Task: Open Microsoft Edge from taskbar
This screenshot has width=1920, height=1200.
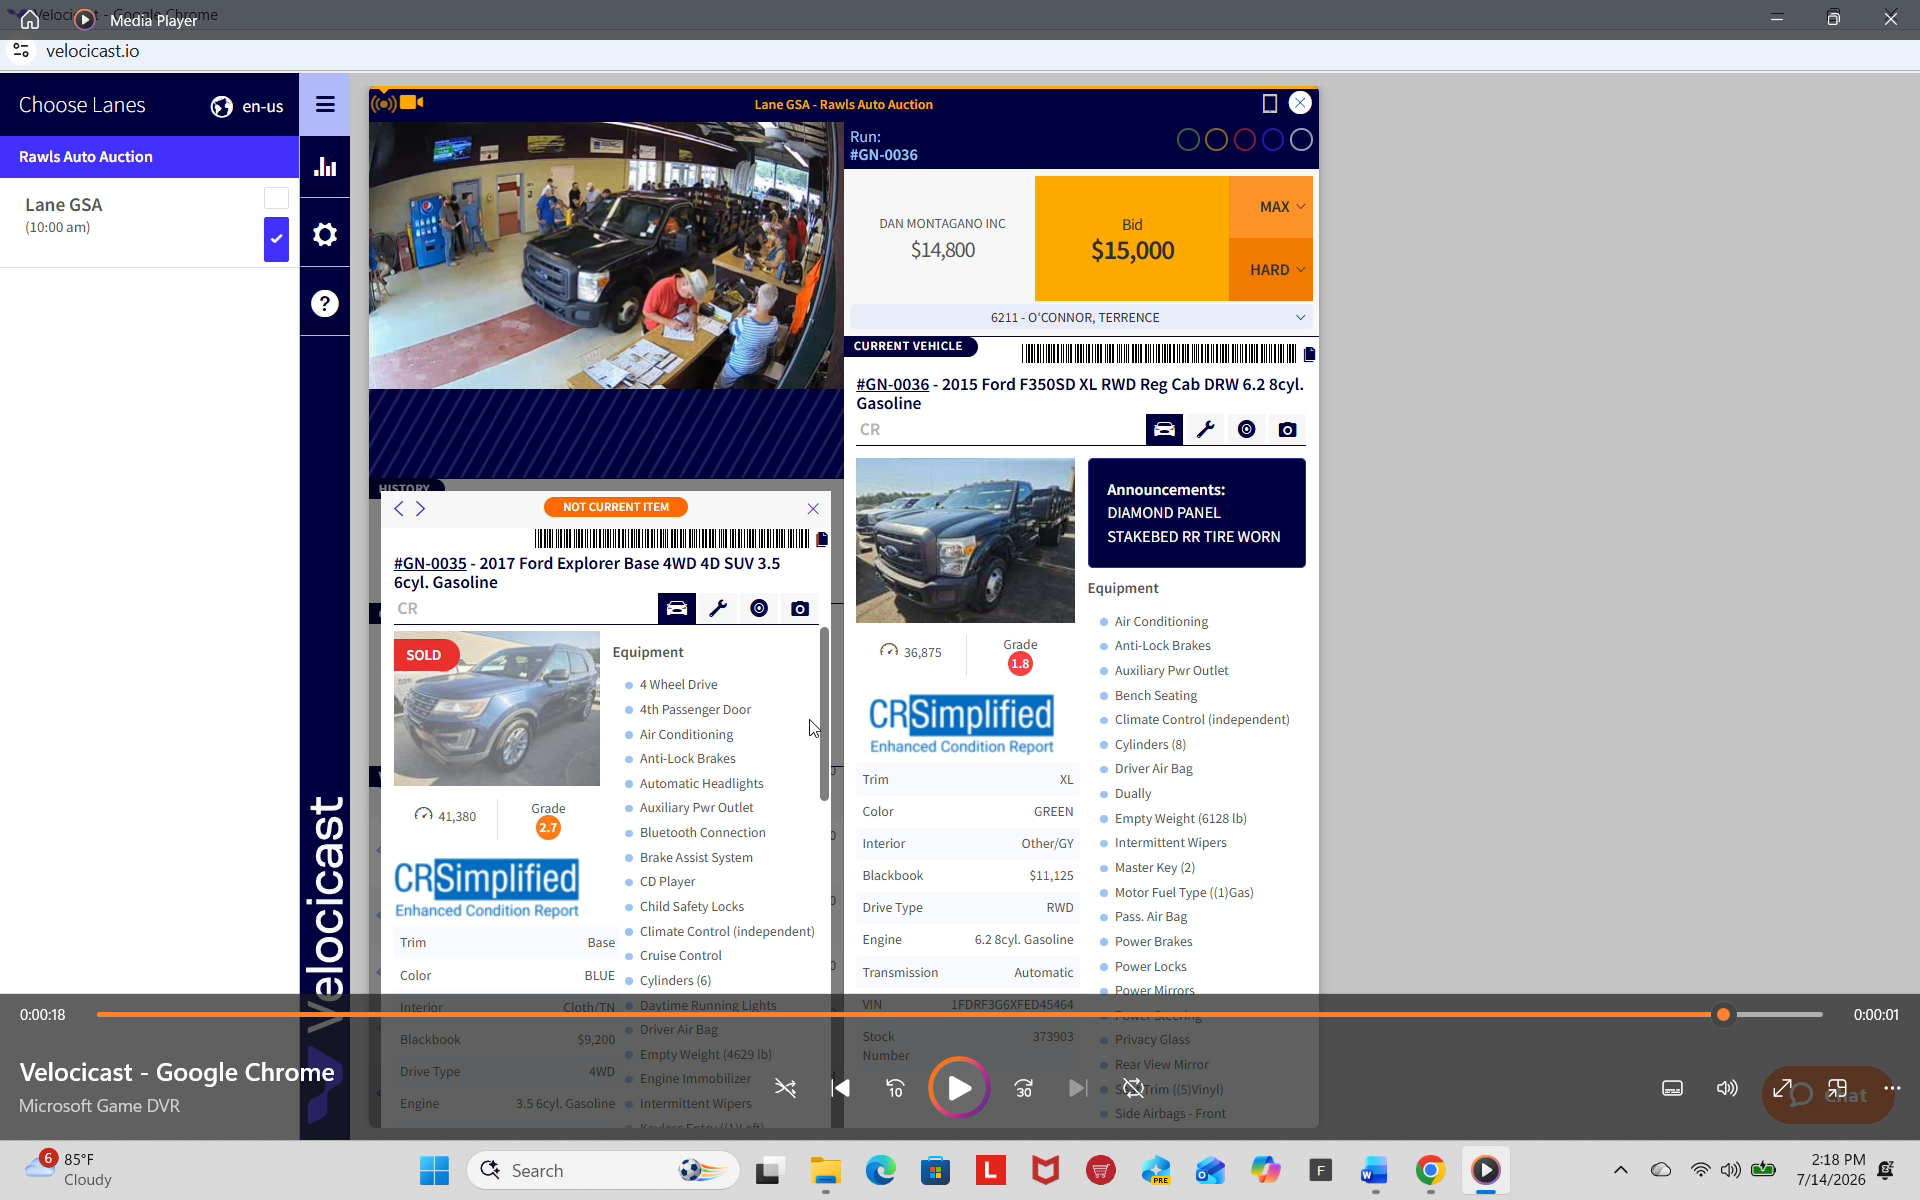Action: click(x=880, y=1170)
